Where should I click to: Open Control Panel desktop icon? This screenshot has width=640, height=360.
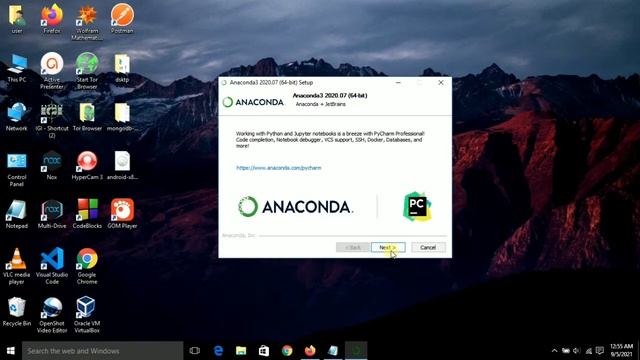[17, 169]
